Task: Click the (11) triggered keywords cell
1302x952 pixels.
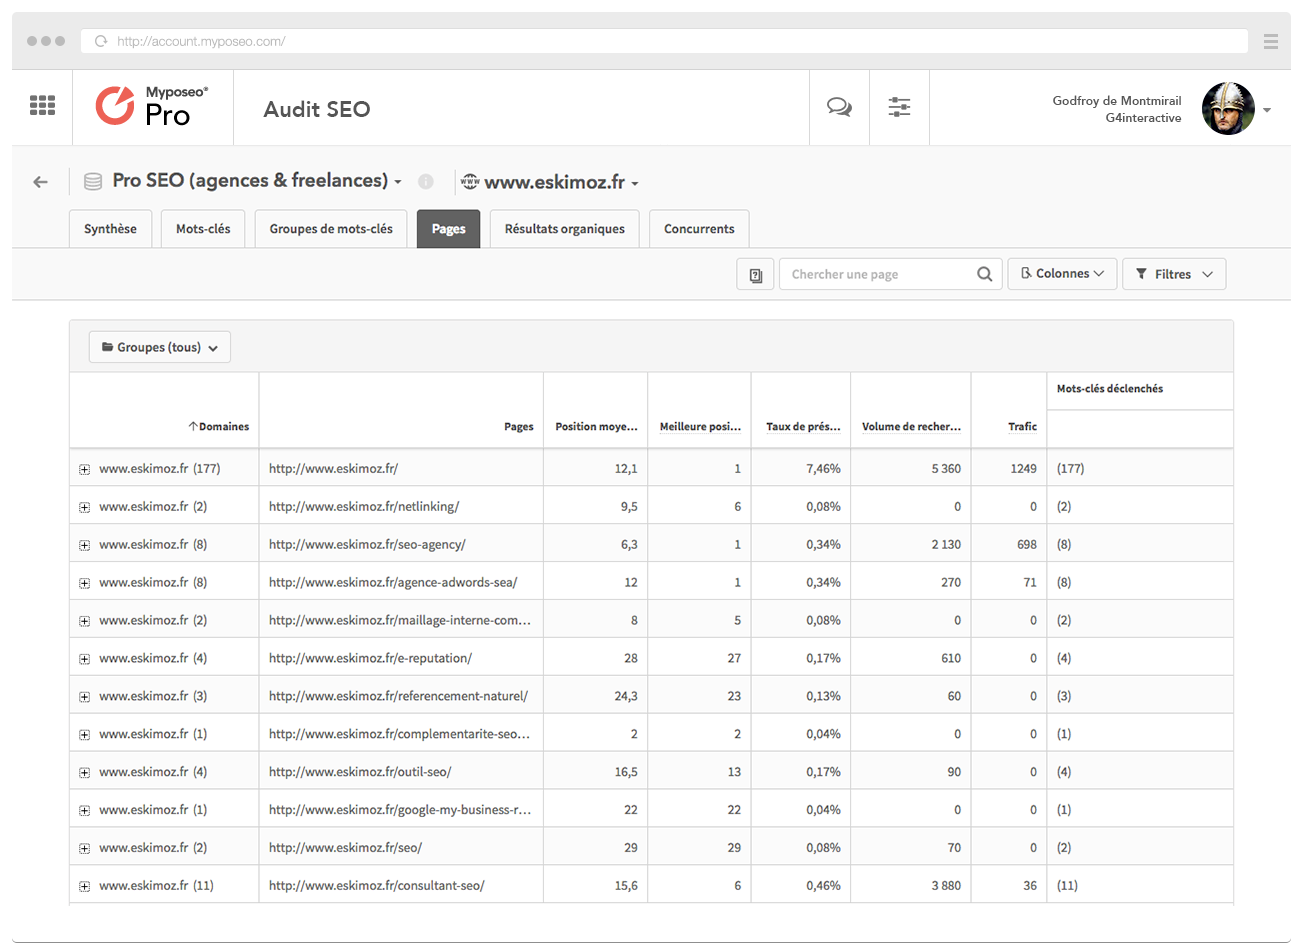Action: (1067, 885)
